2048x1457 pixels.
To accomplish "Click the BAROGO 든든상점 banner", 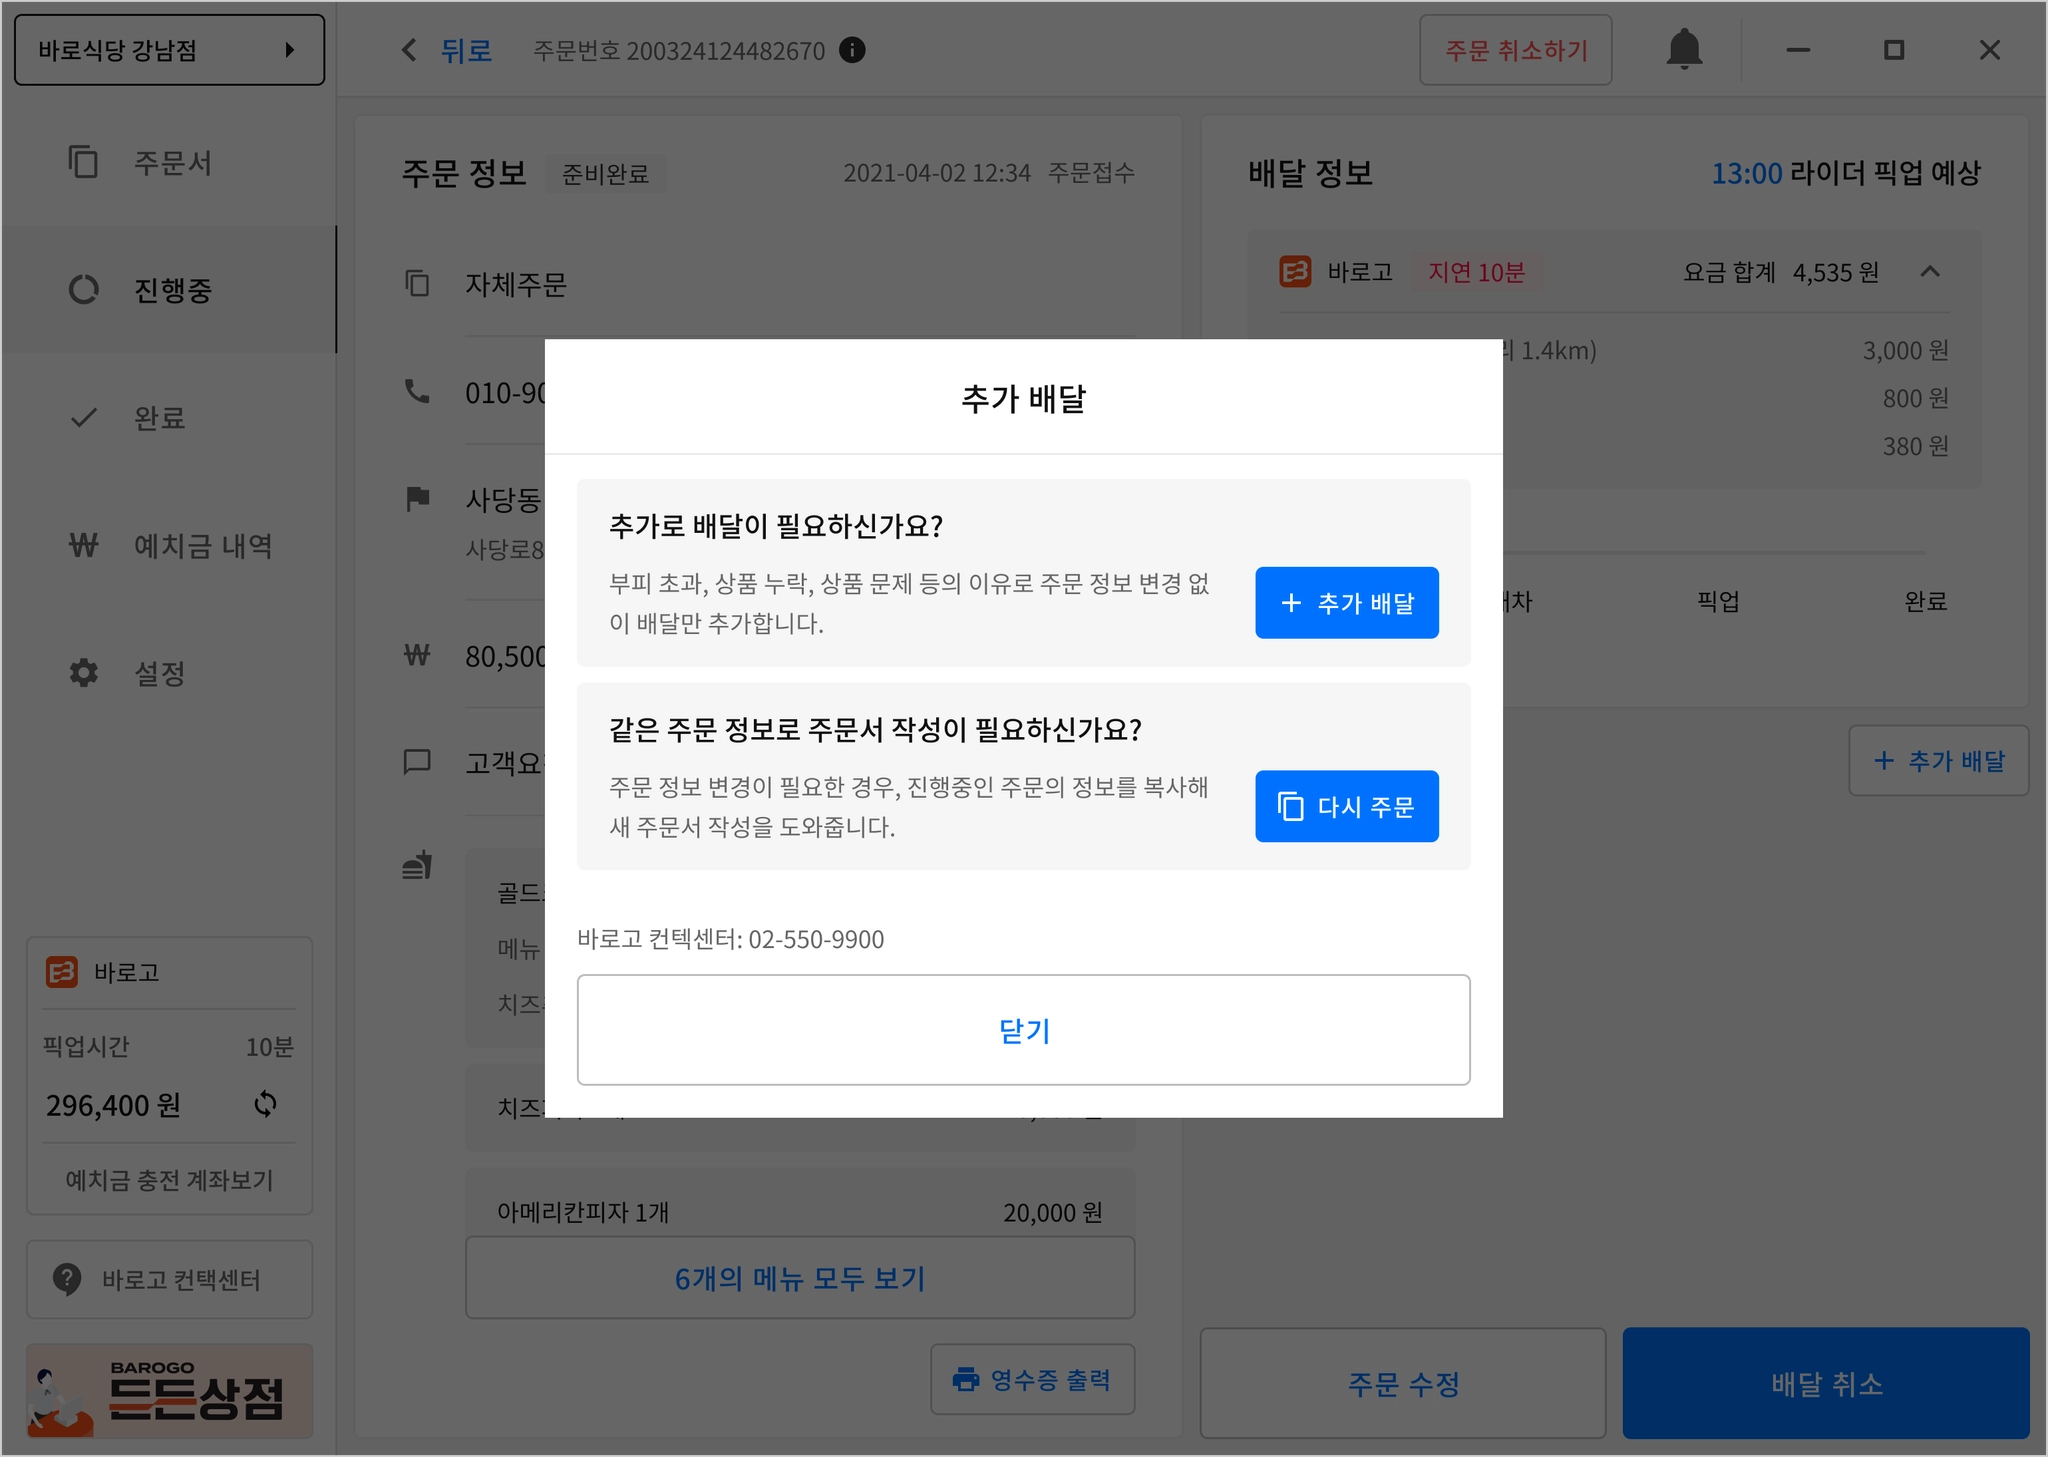I will click(169, 1390).
